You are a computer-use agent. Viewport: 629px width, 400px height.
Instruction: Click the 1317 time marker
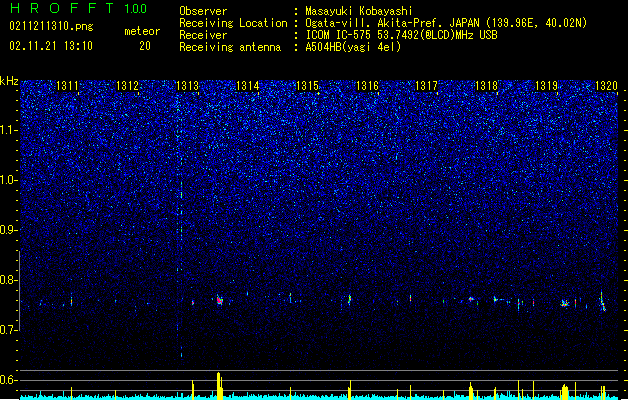pyautogui.click(x=426, y=86)
